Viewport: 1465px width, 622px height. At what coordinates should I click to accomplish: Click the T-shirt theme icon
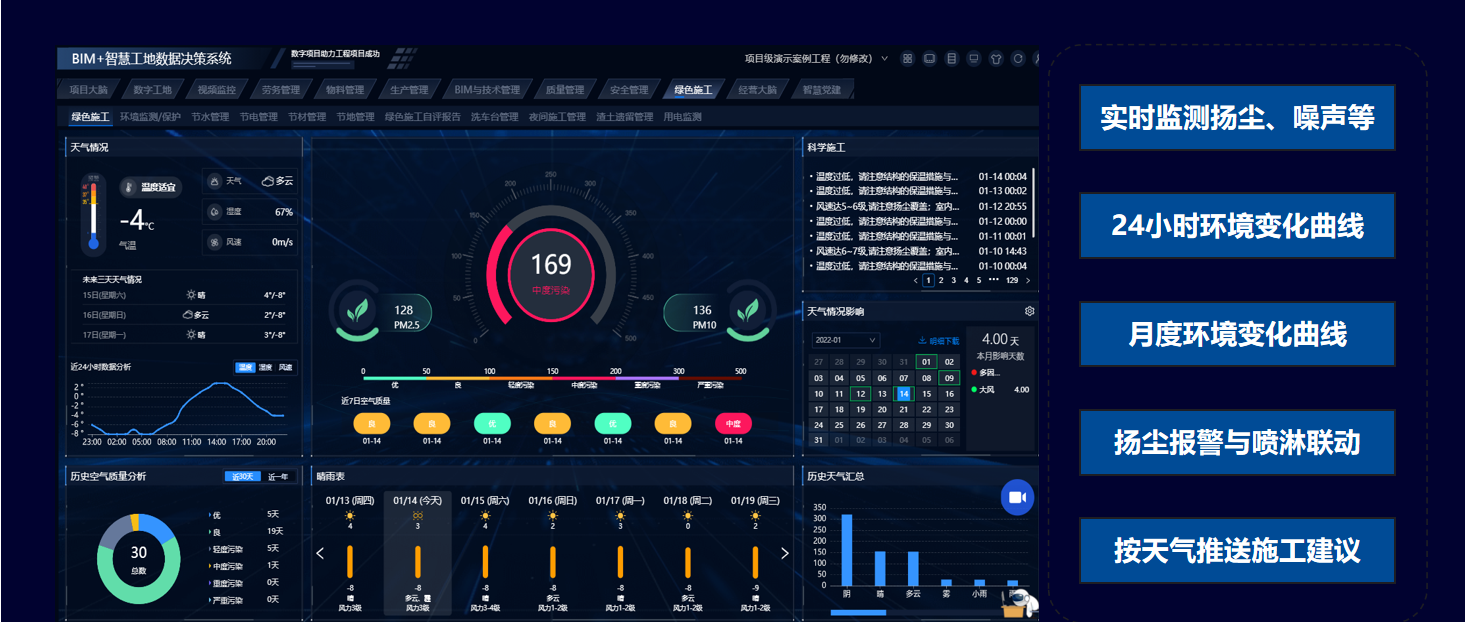[995, 59]
